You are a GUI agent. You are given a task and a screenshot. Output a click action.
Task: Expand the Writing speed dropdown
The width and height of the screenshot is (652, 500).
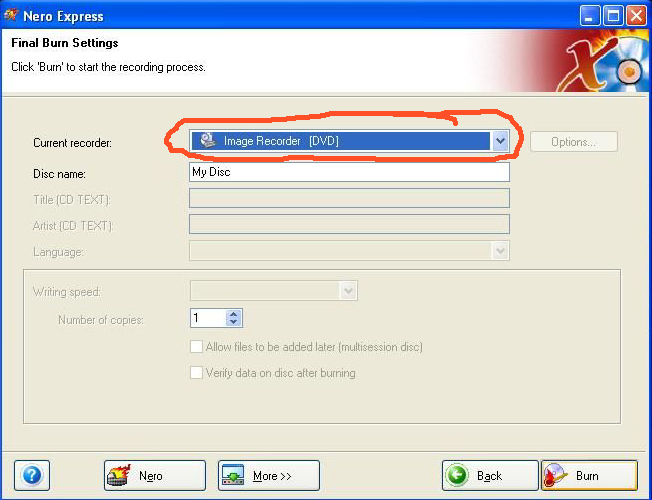[348, 291]
